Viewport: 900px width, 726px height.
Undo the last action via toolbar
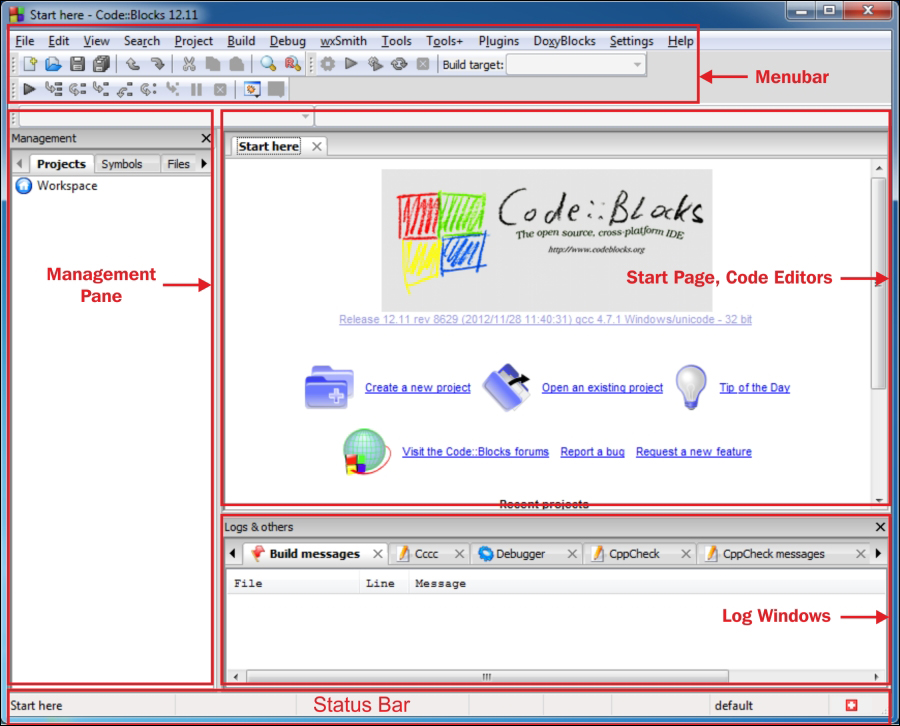point(133,64)
